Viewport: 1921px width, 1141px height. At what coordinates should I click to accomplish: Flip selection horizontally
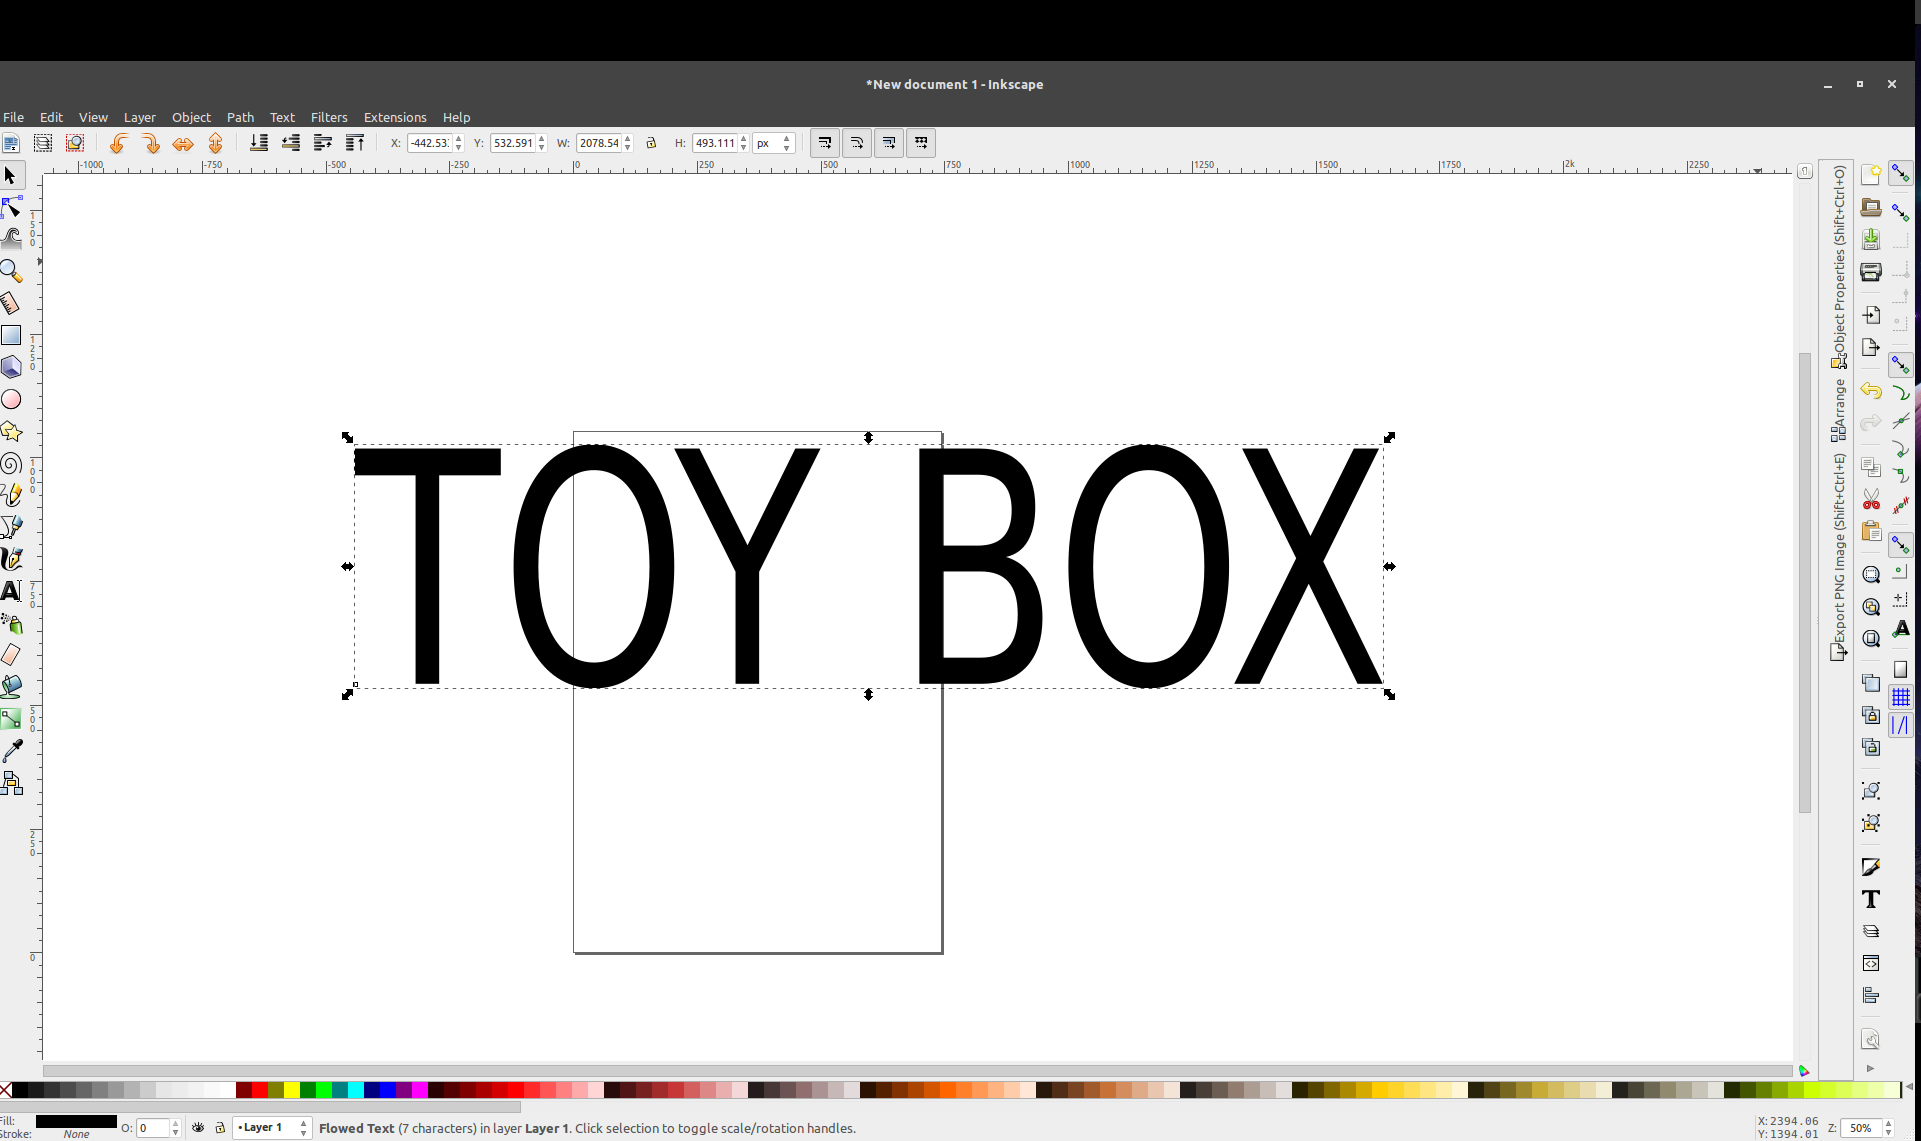[182, 144]
